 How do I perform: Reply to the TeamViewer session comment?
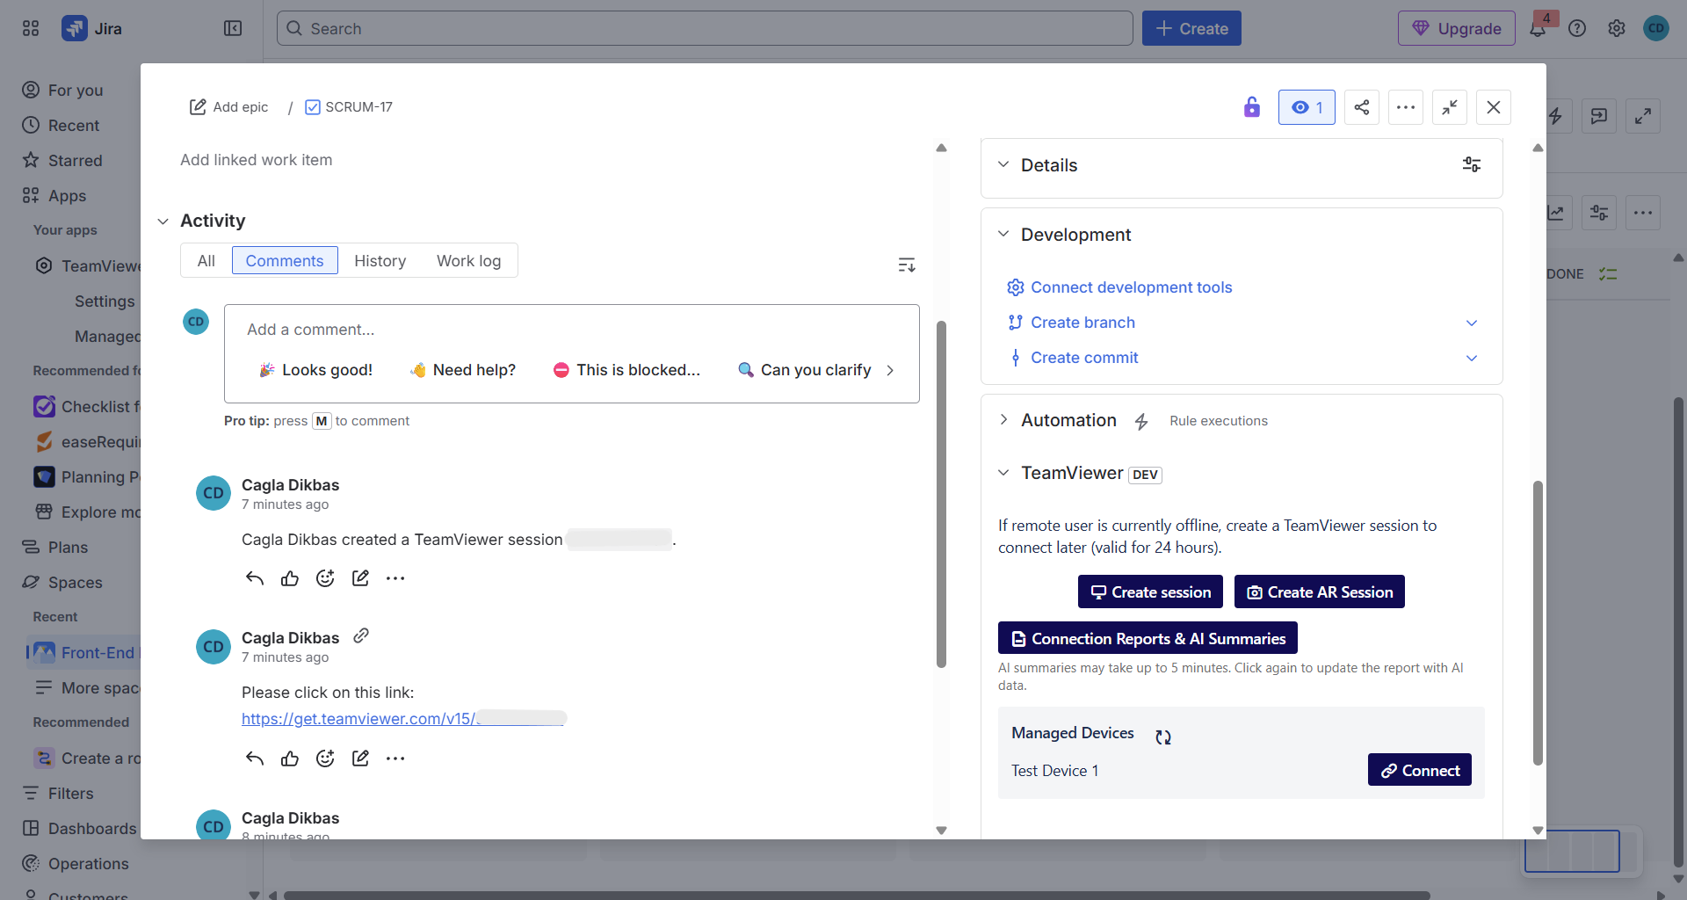click(254, 578)
